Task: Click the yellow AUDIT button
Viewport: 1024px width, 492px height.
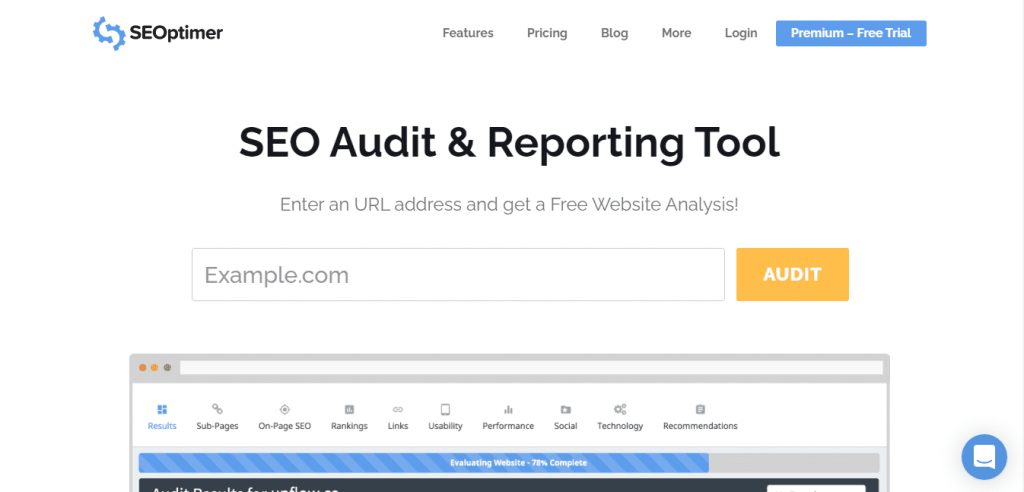Action: (792, 274)
